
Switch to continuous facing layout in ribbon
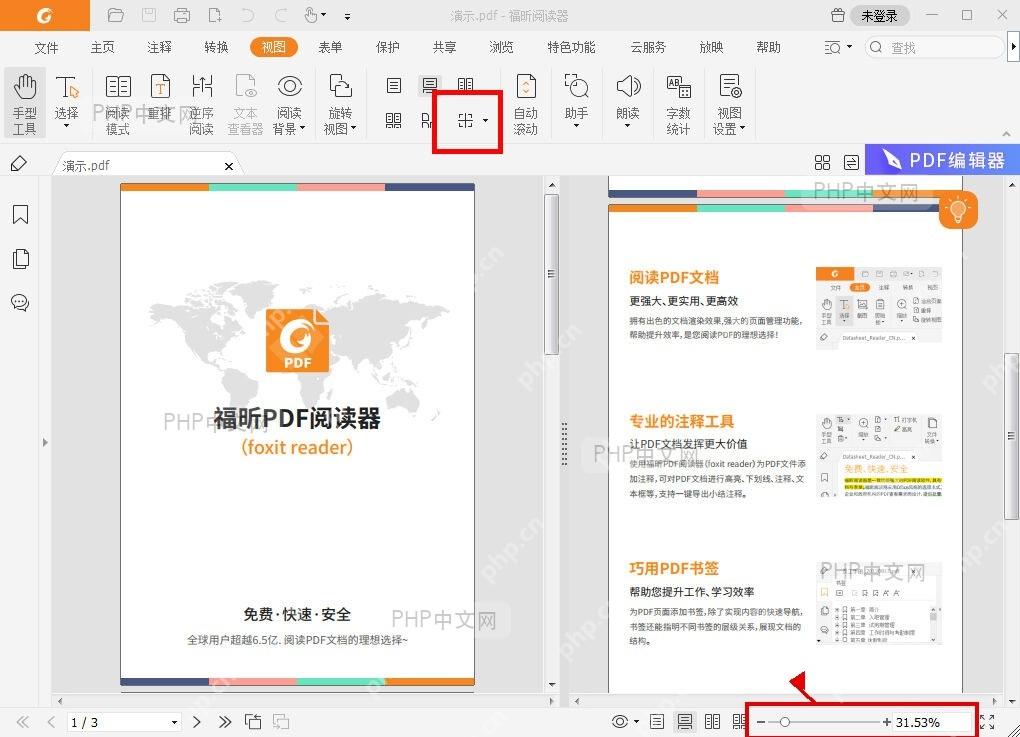pyautogui.click(x=394, y=120)
